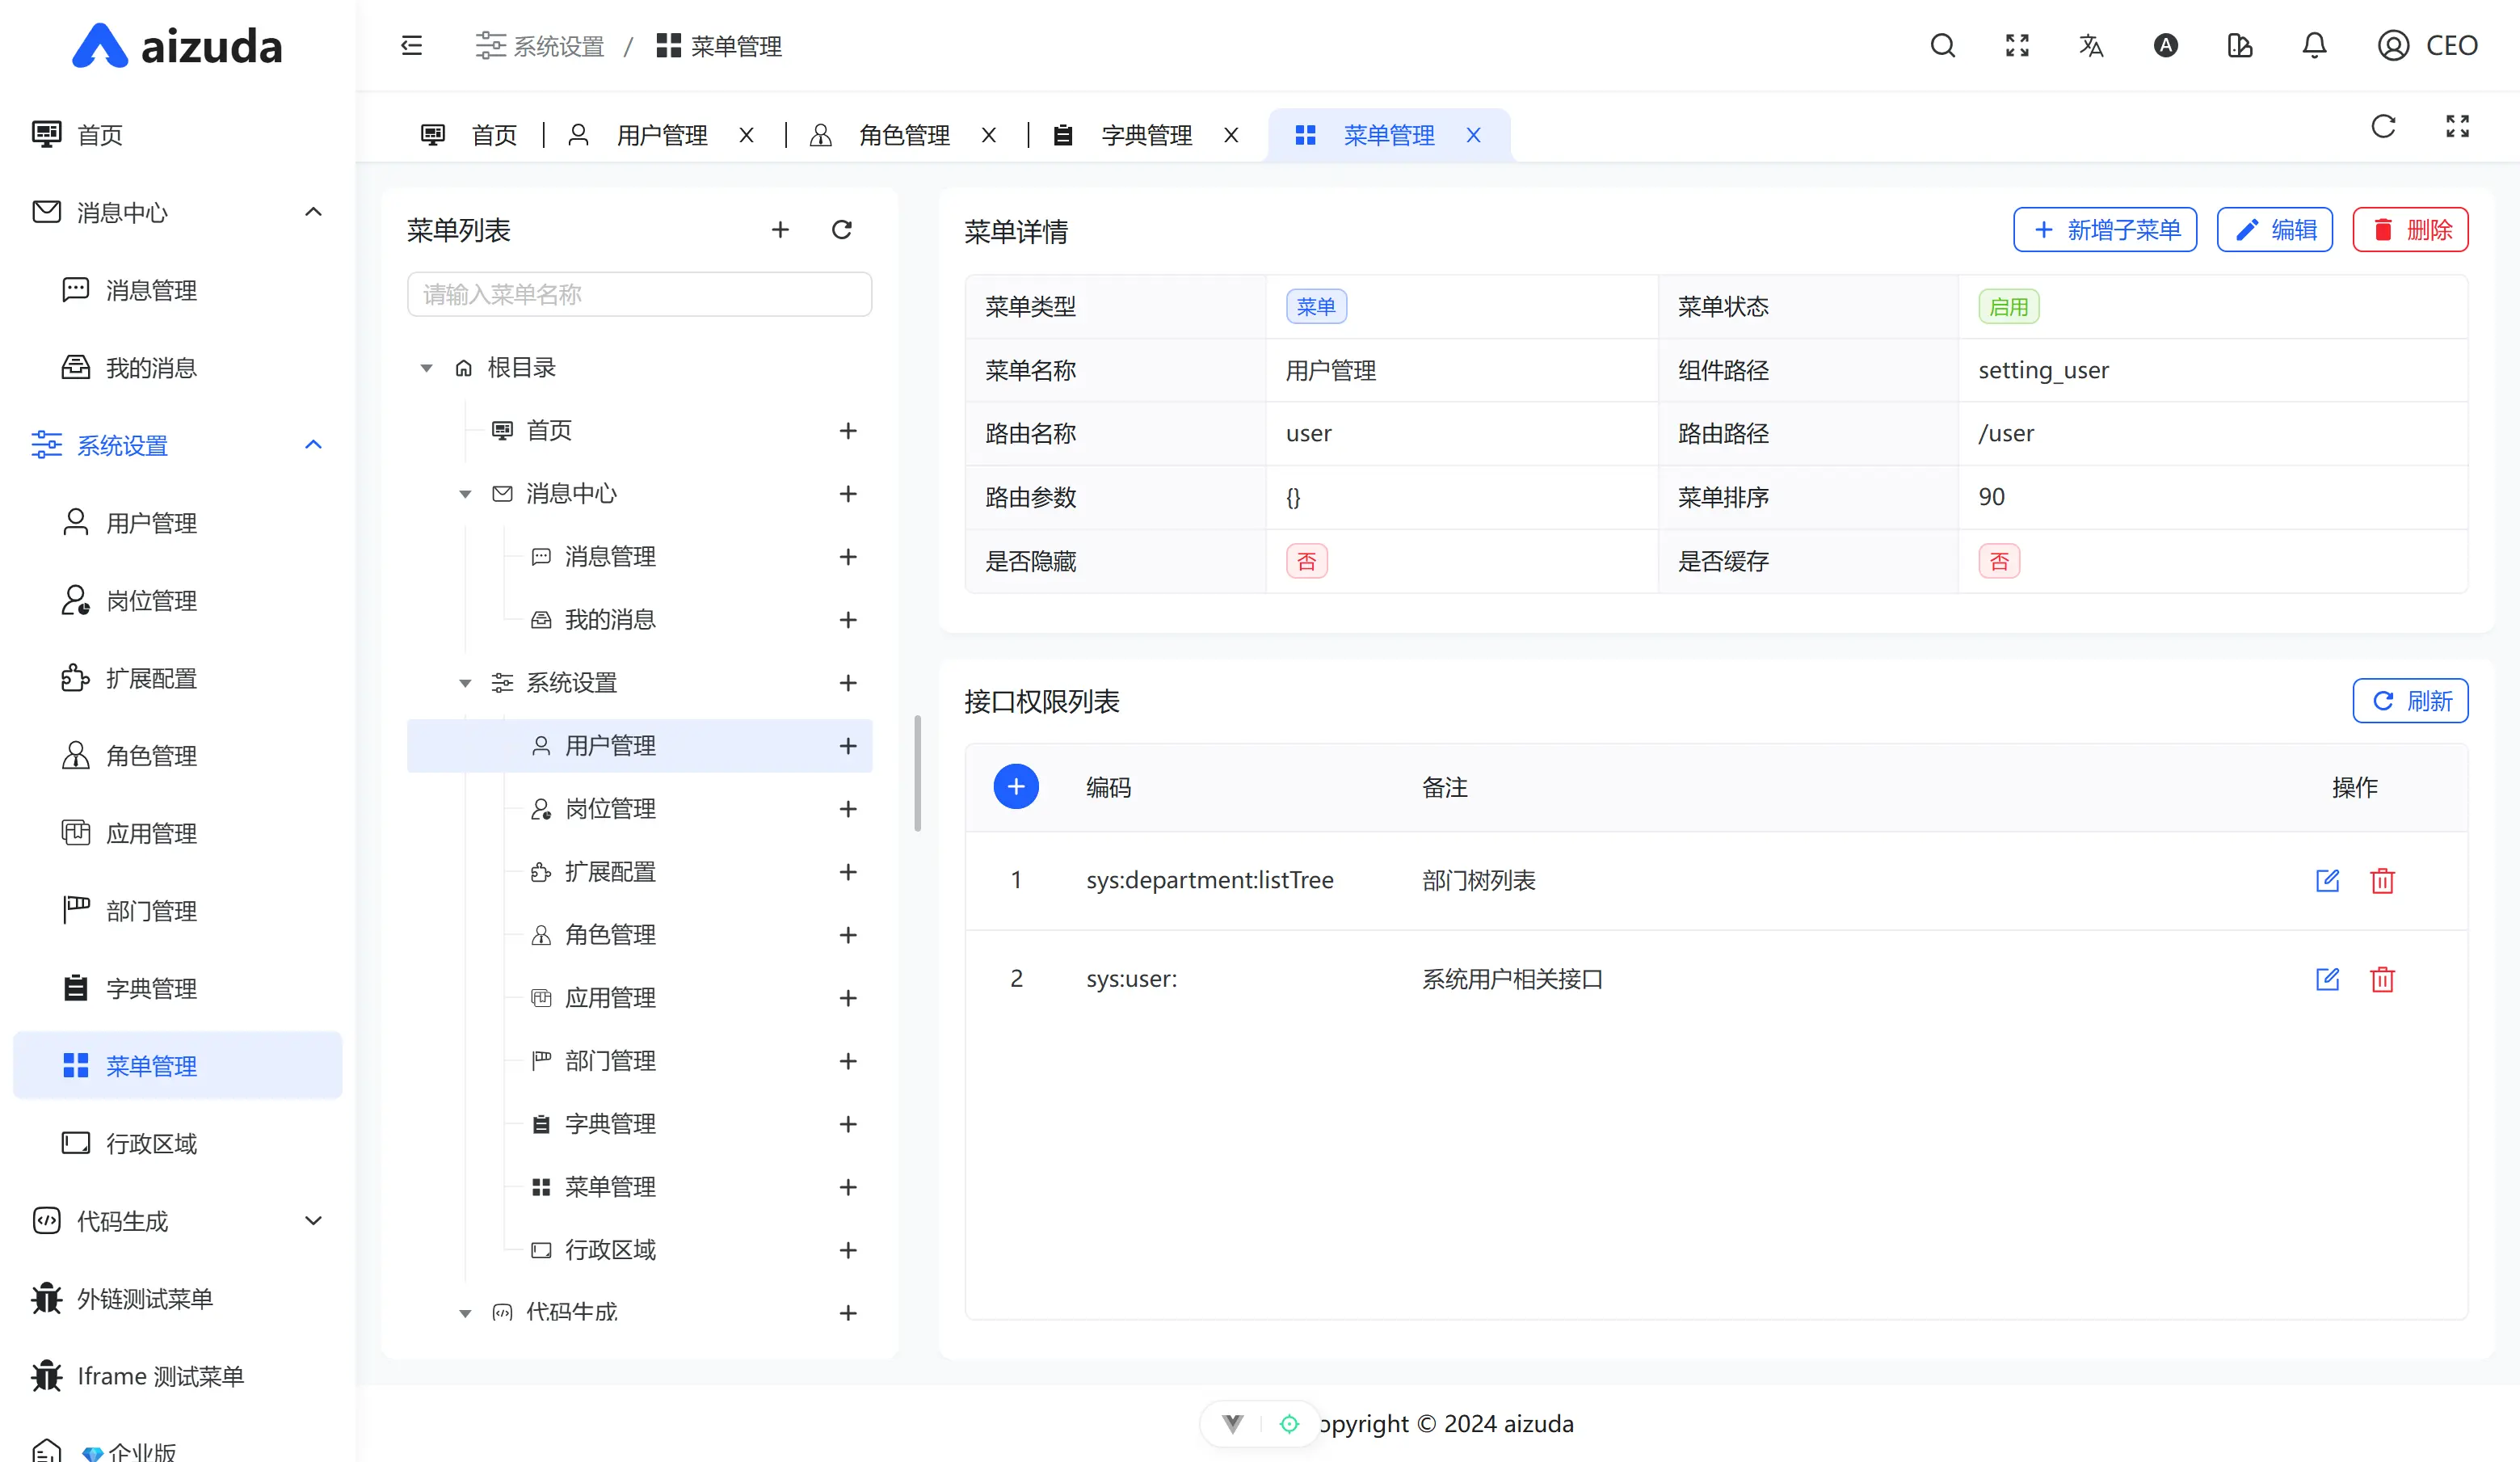Collapse the 根目录 tree node

(x=426, y=368)
